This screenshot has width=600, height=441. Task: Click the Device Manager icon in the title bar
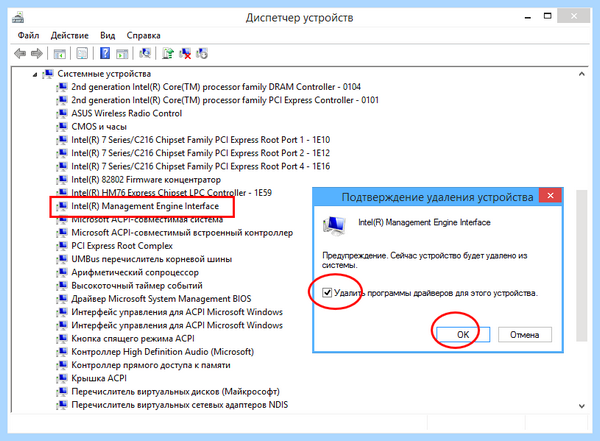(18, 17)
